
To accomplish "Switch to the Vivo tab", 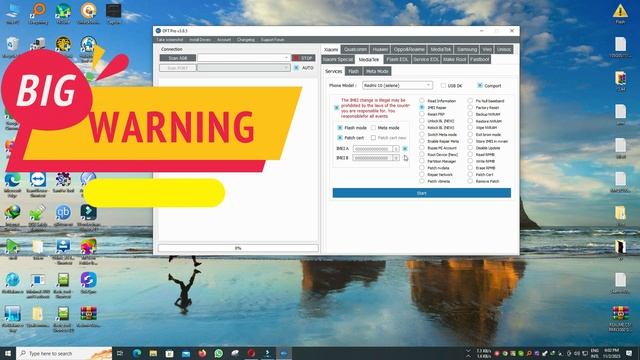I will click(487, 49).
